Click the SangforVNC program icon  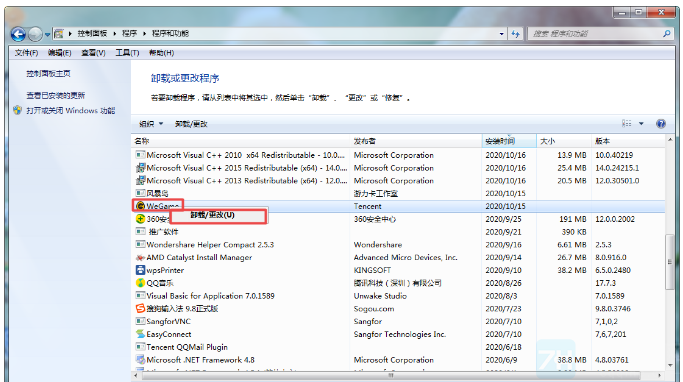[140, 321]
